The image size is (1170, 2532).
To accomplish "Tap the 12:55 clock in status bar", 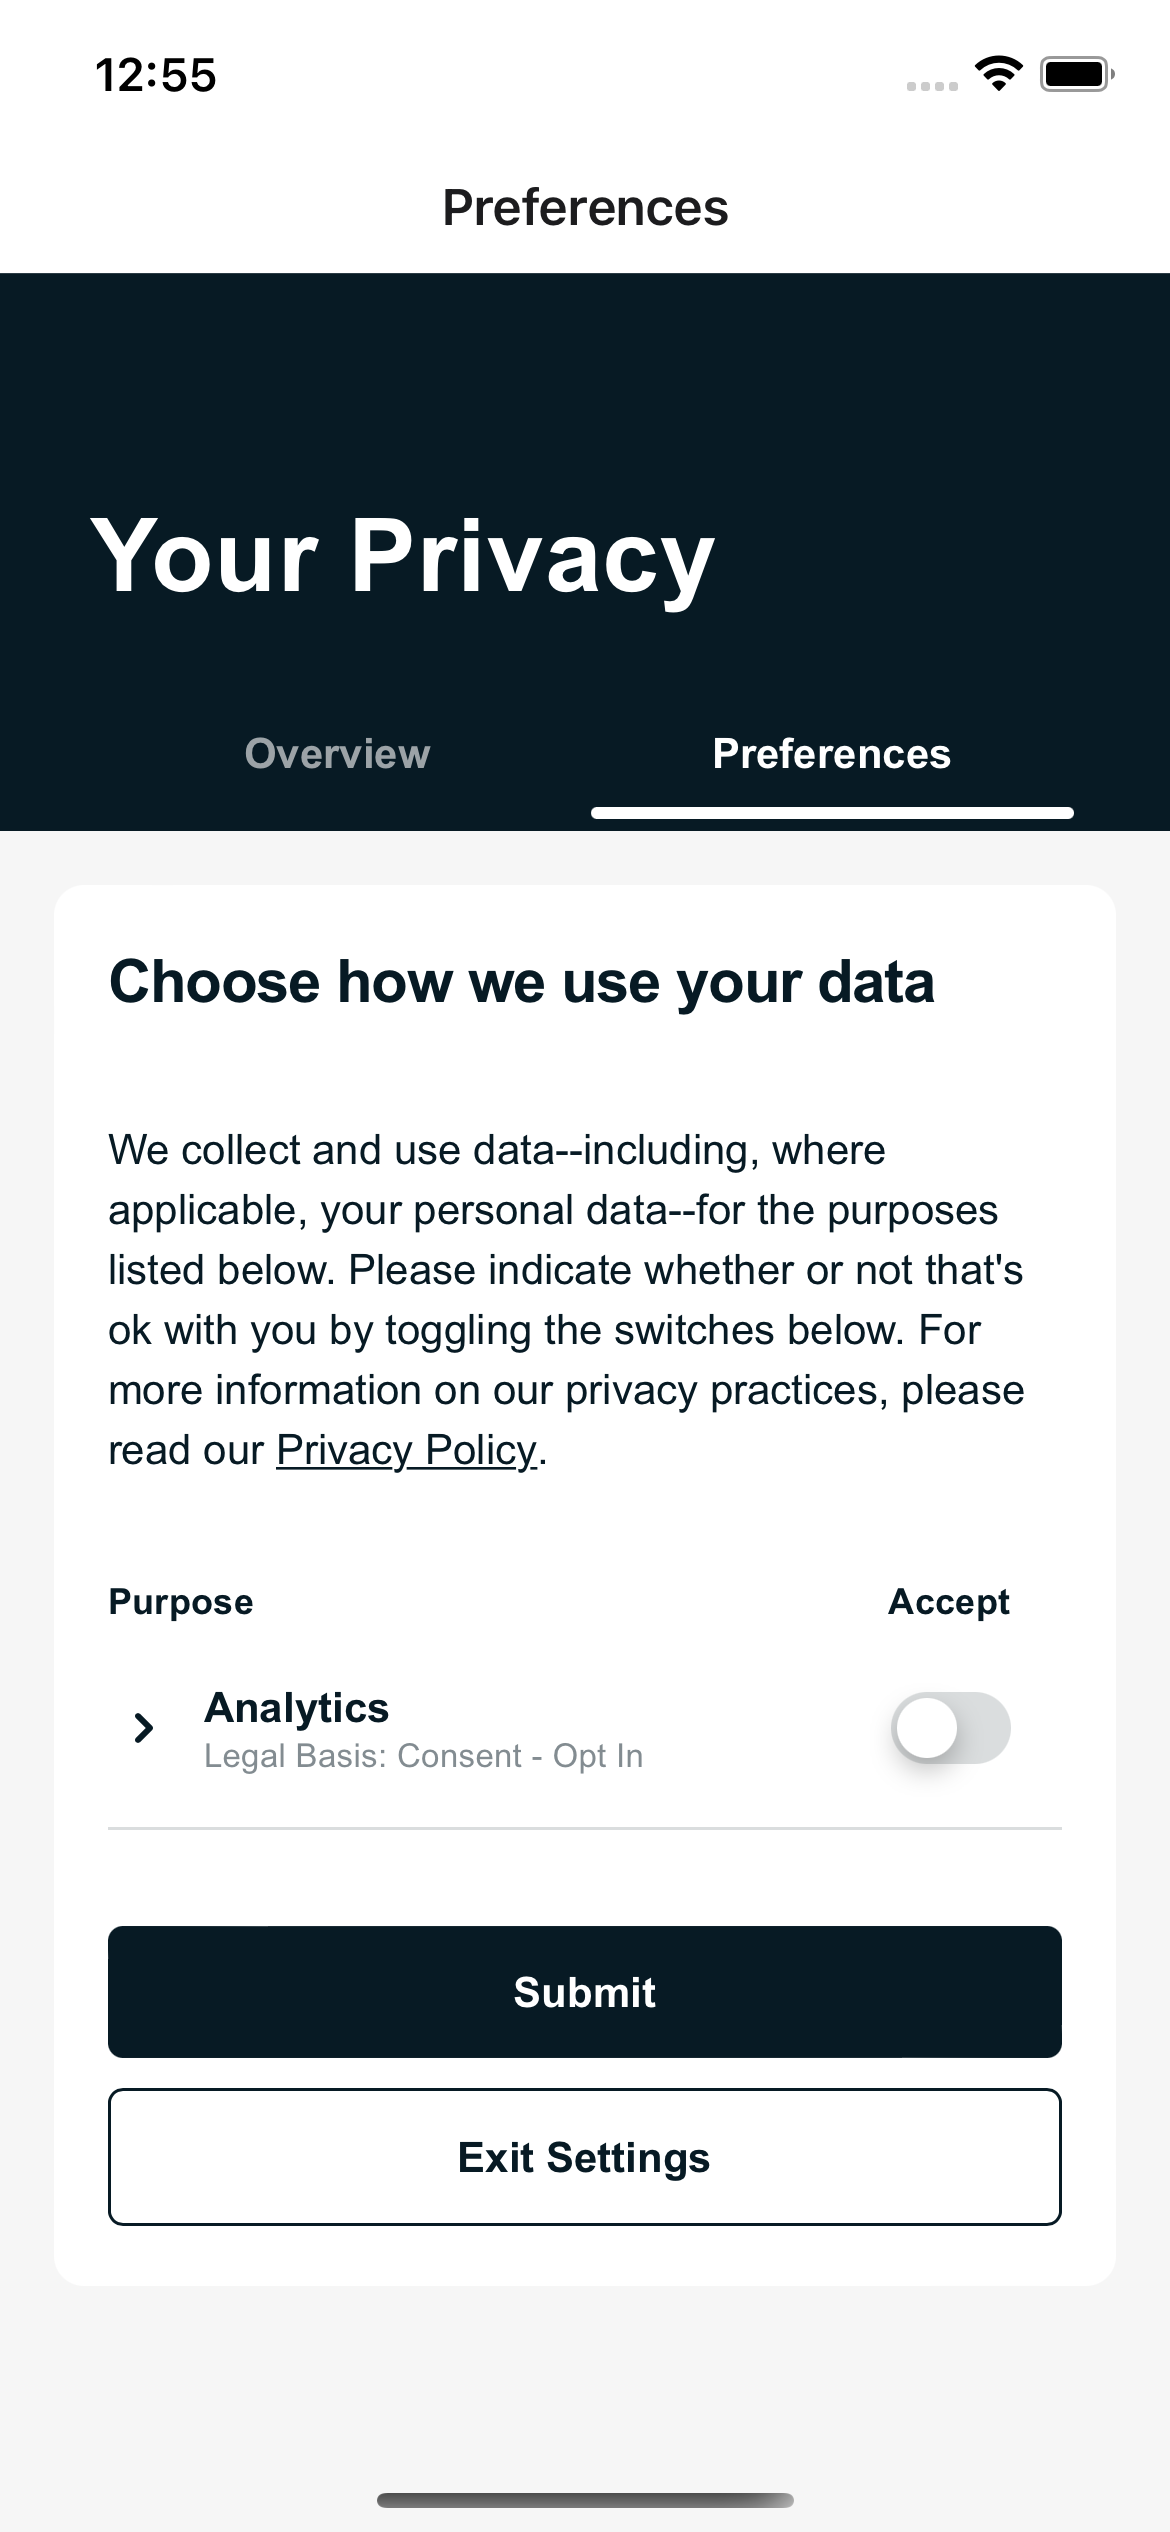I will click(156, 75).
